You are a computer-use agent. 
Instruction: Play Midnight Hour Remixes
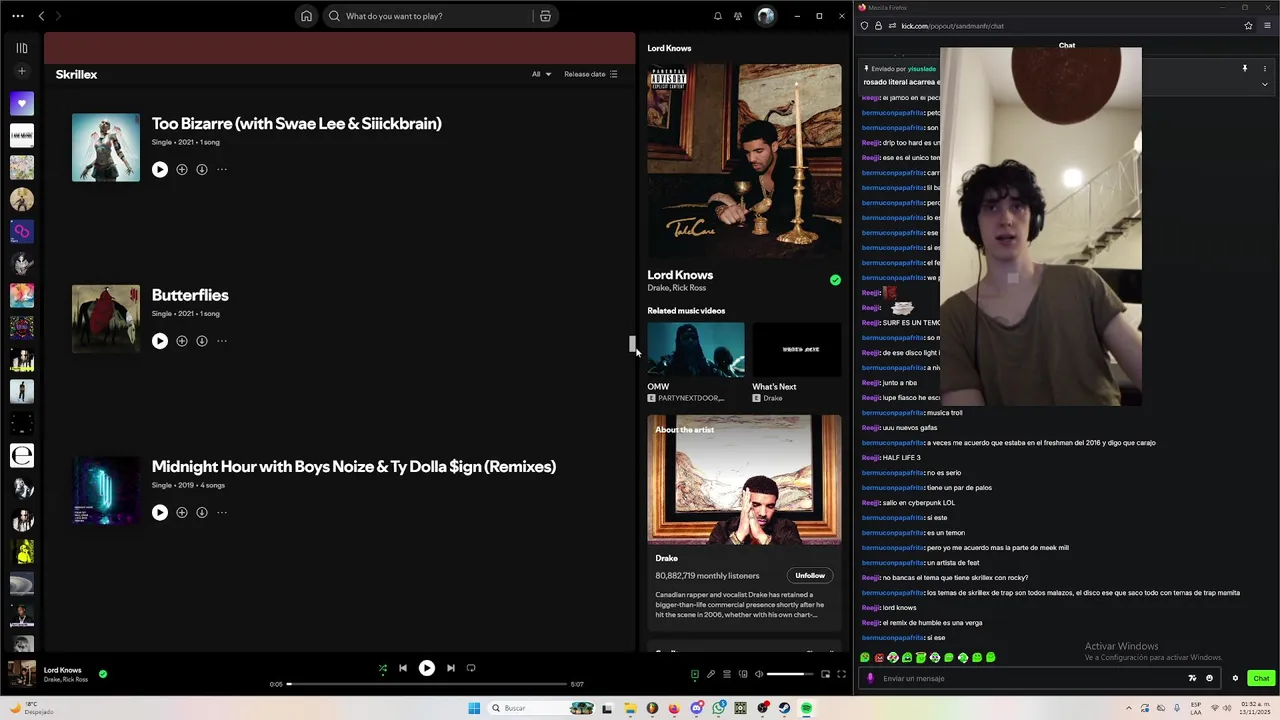click(160, 512)
